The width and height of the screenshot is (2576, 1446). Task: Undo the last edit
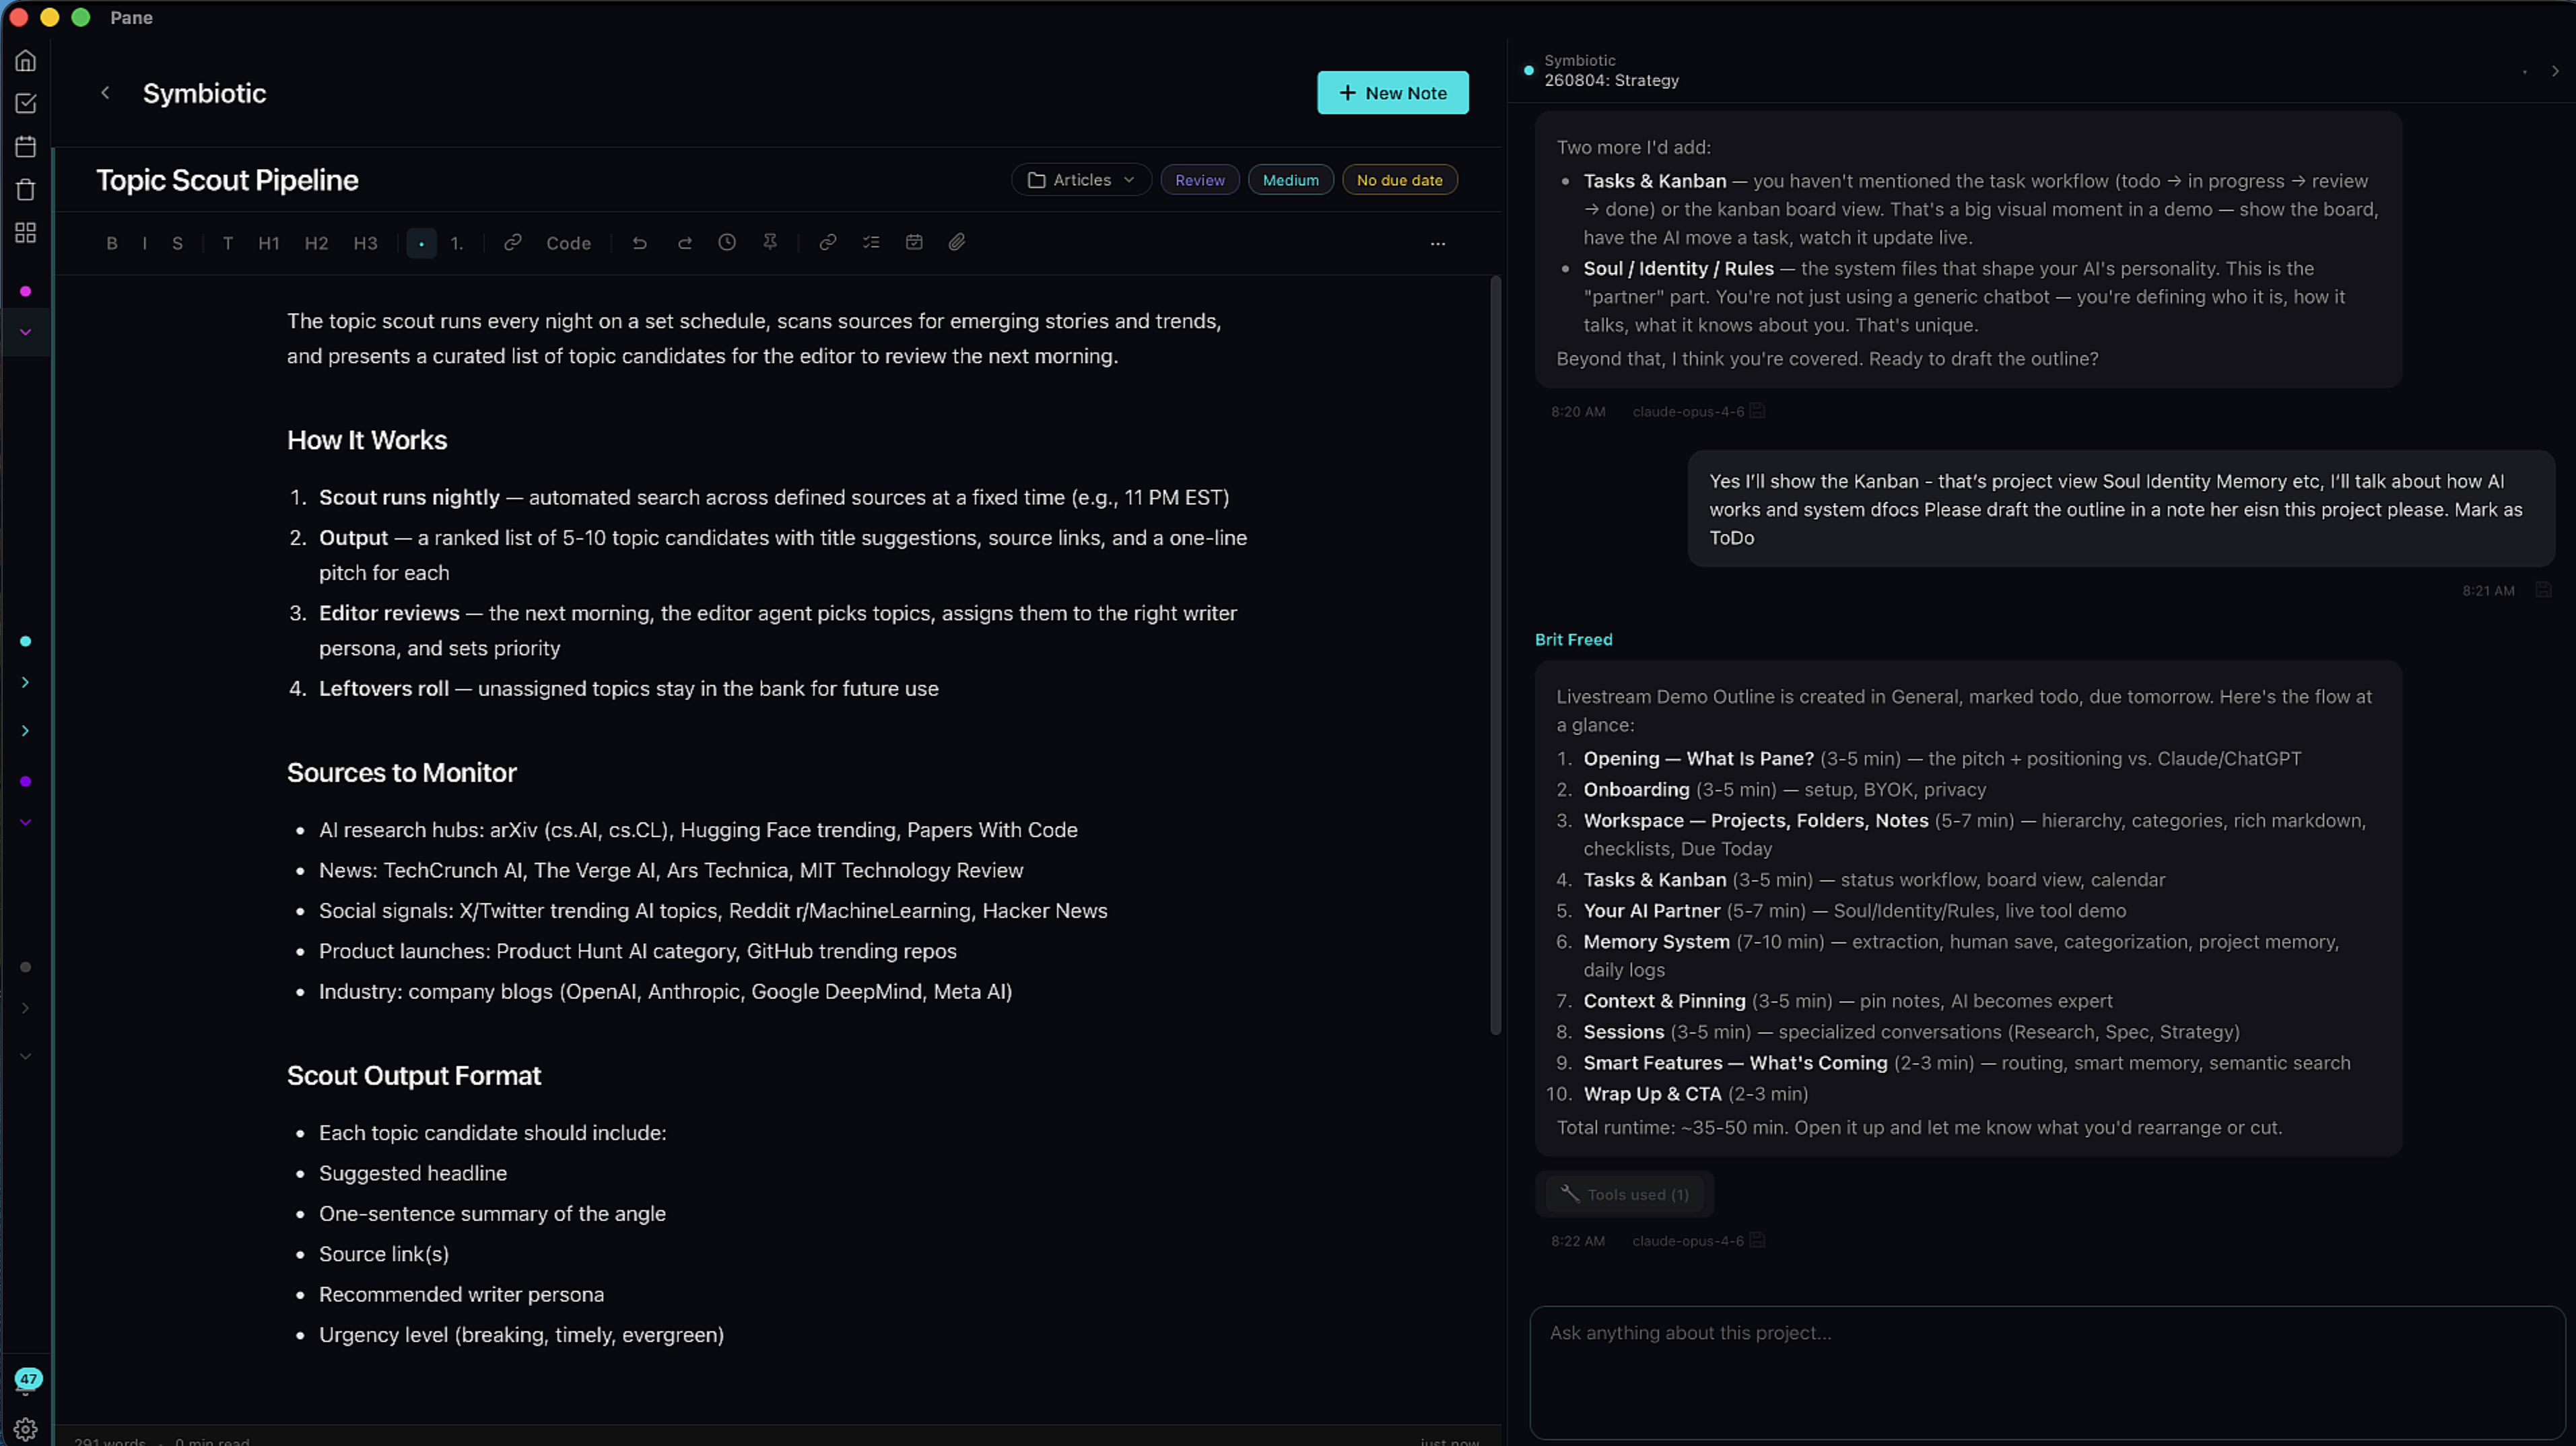640,243
